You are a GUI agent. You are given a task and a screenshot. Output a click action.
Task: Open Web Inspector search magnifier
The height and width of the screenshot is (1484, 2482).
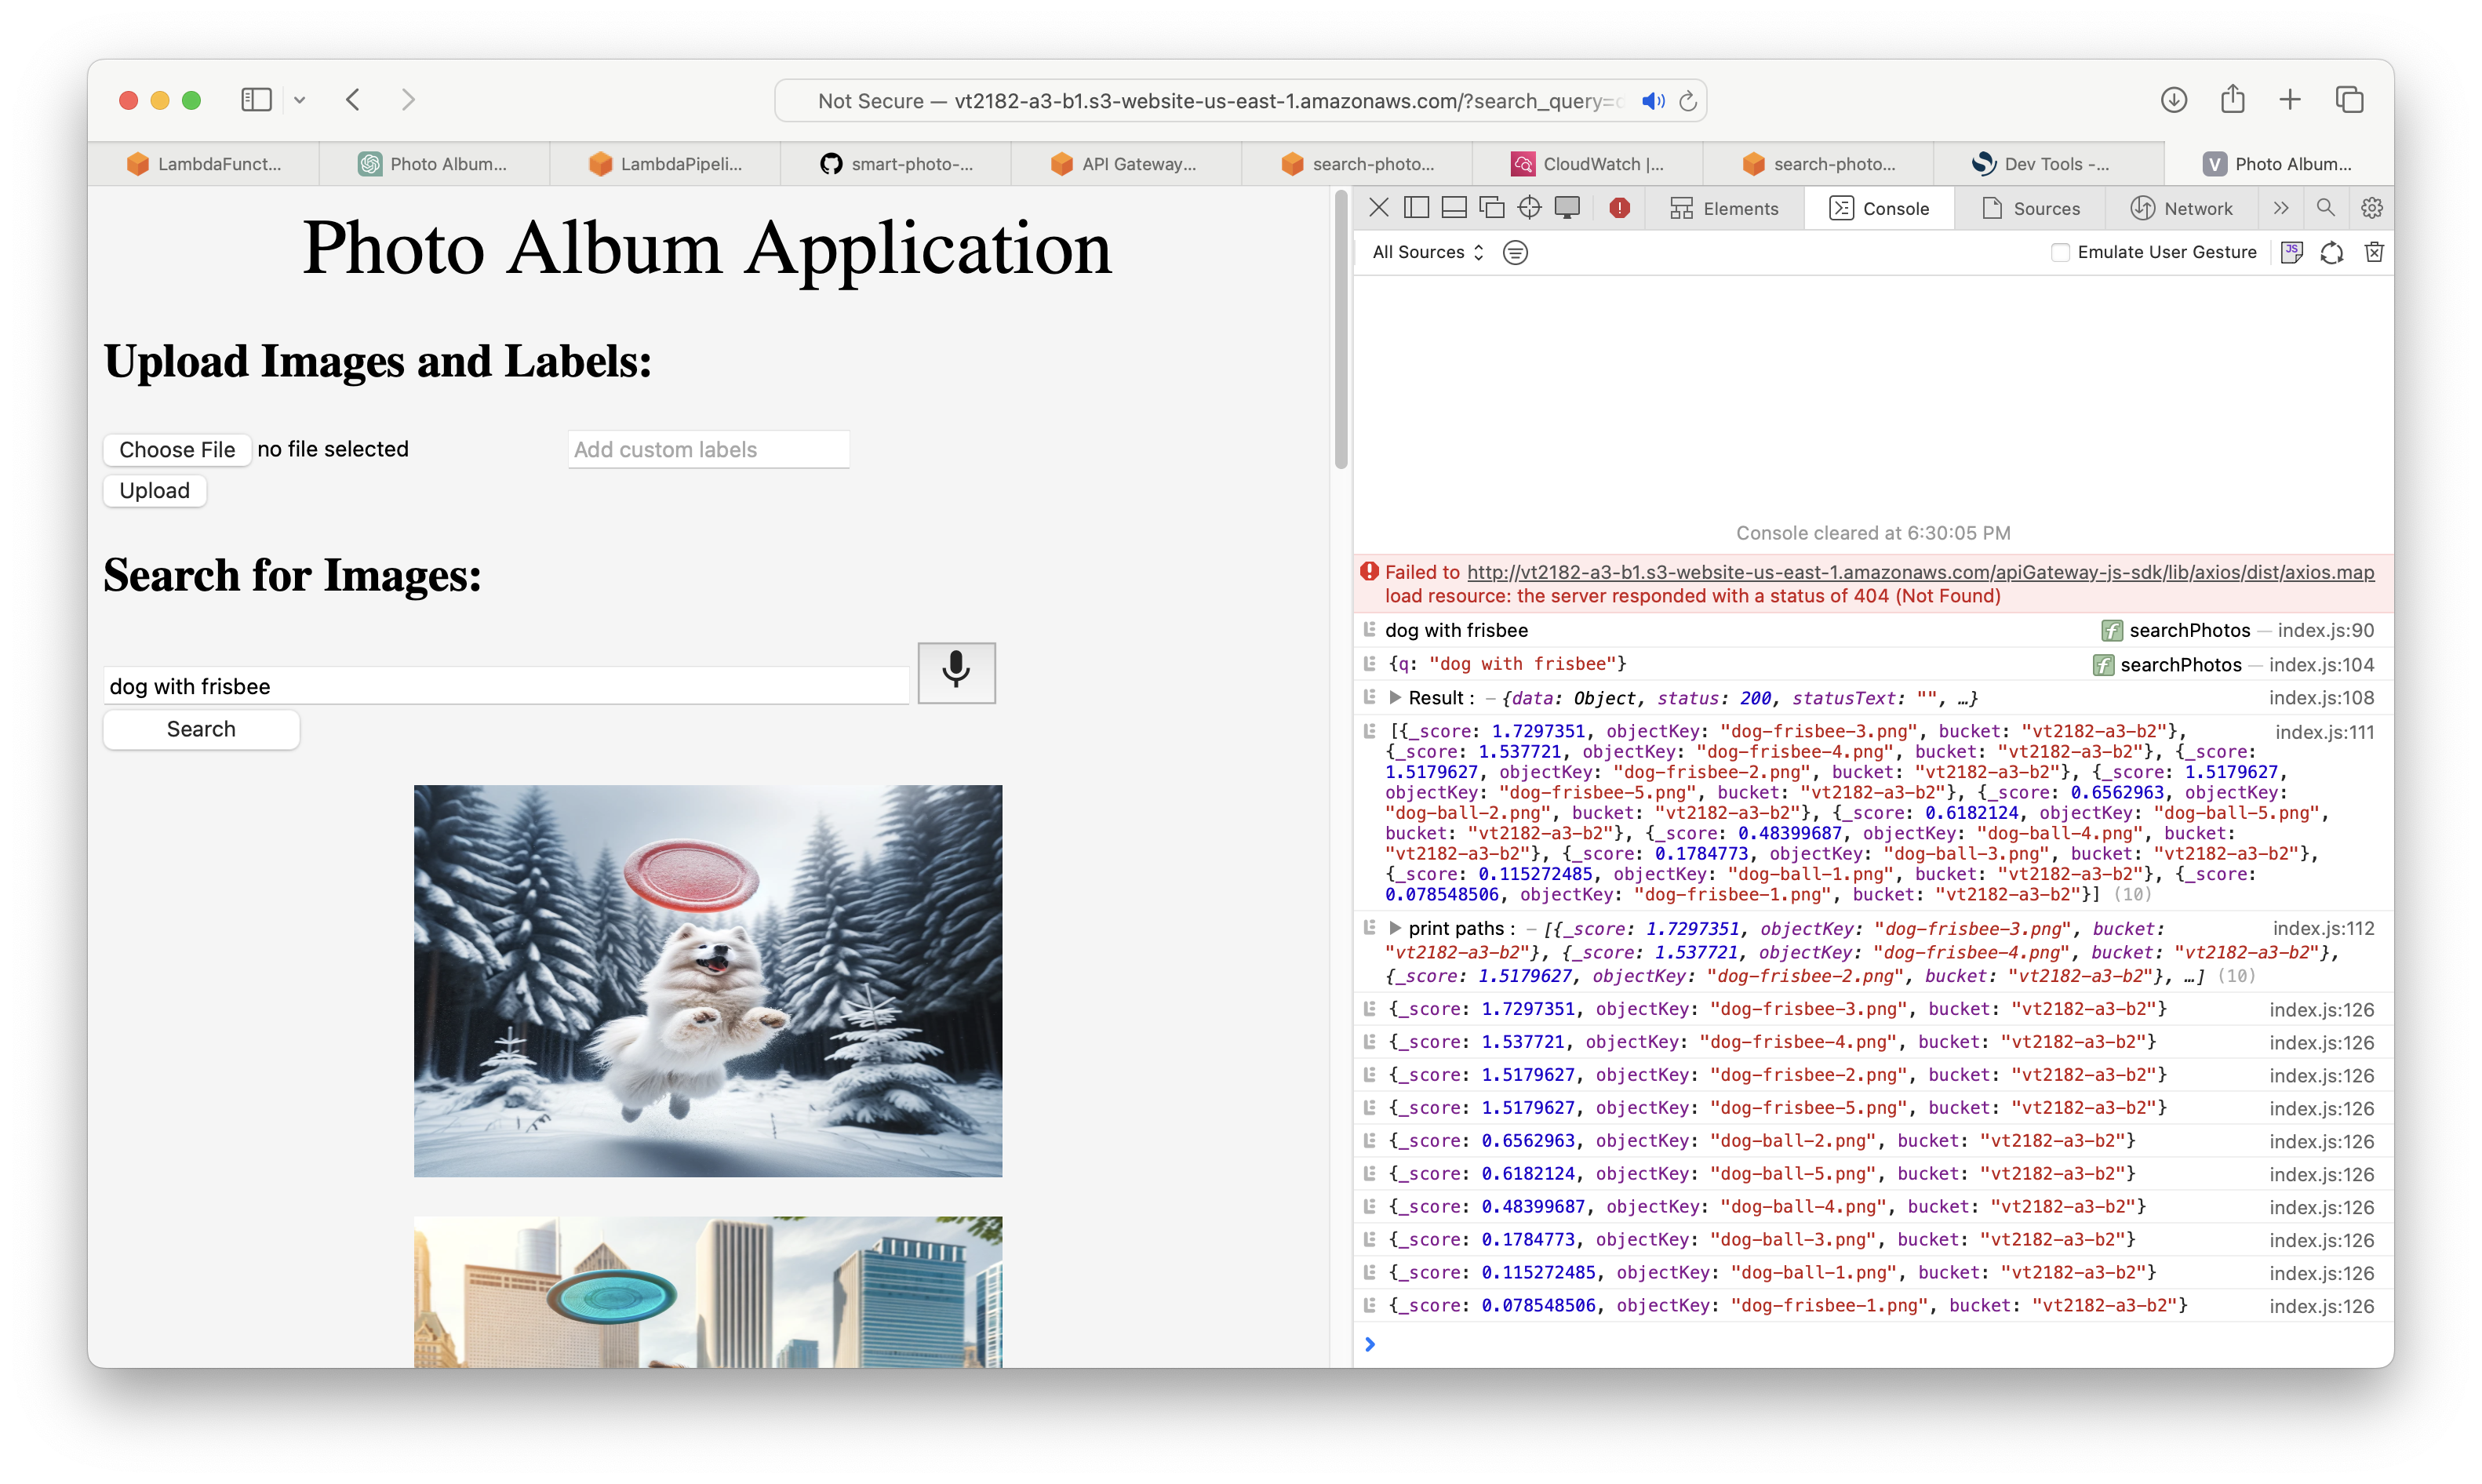pos(2325,208)
